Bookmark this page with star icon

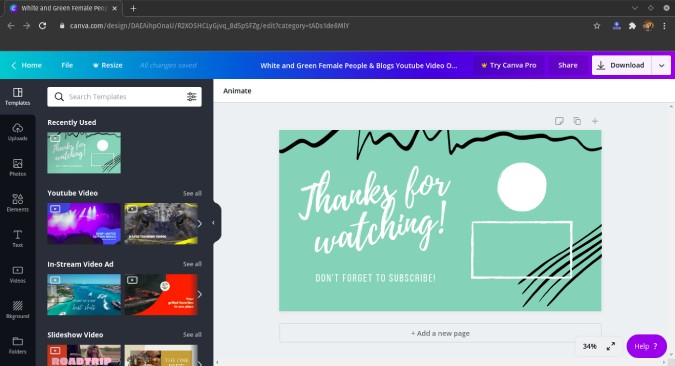point(597,26)
